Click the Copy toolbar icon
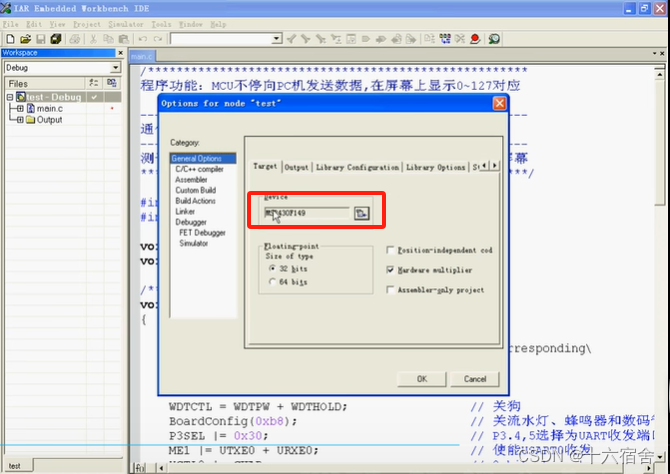The height and width of the screenshot is (474, 670). click(108, 39)
